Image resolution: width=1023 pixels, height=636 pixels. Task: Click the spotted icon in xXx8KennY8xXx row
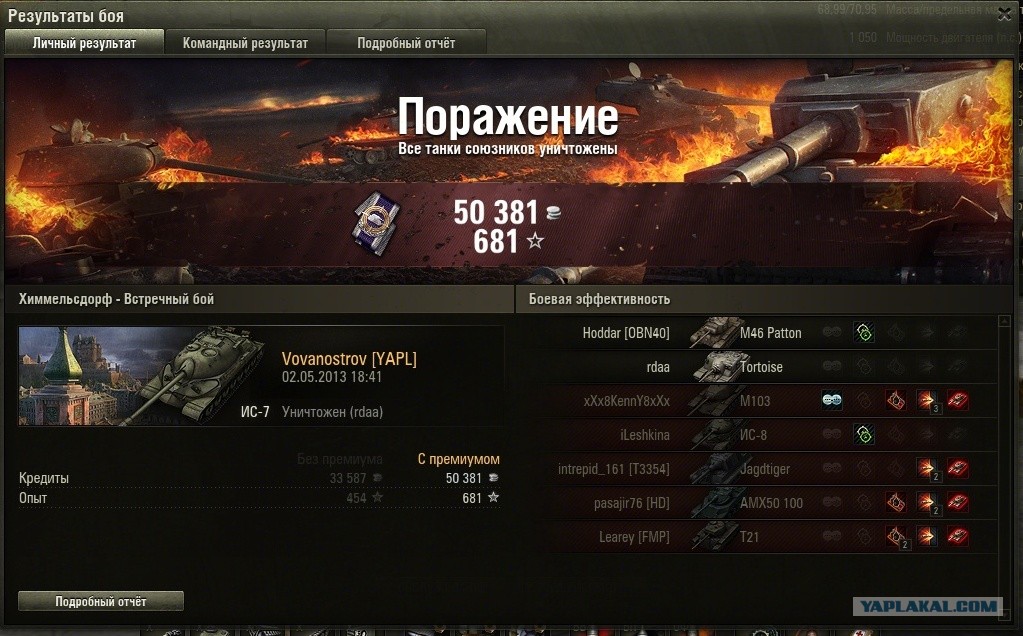point(832,401)
